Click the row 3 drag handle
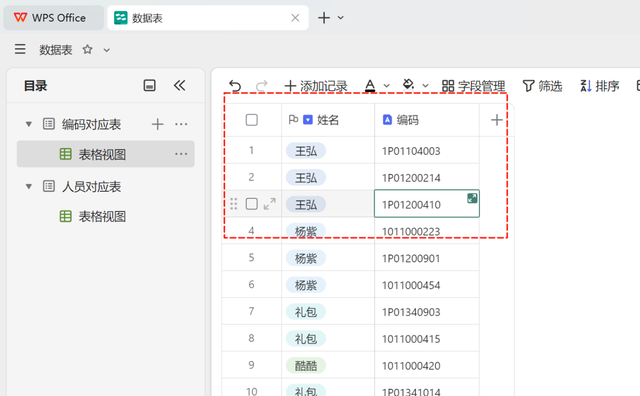 (233, 204)
